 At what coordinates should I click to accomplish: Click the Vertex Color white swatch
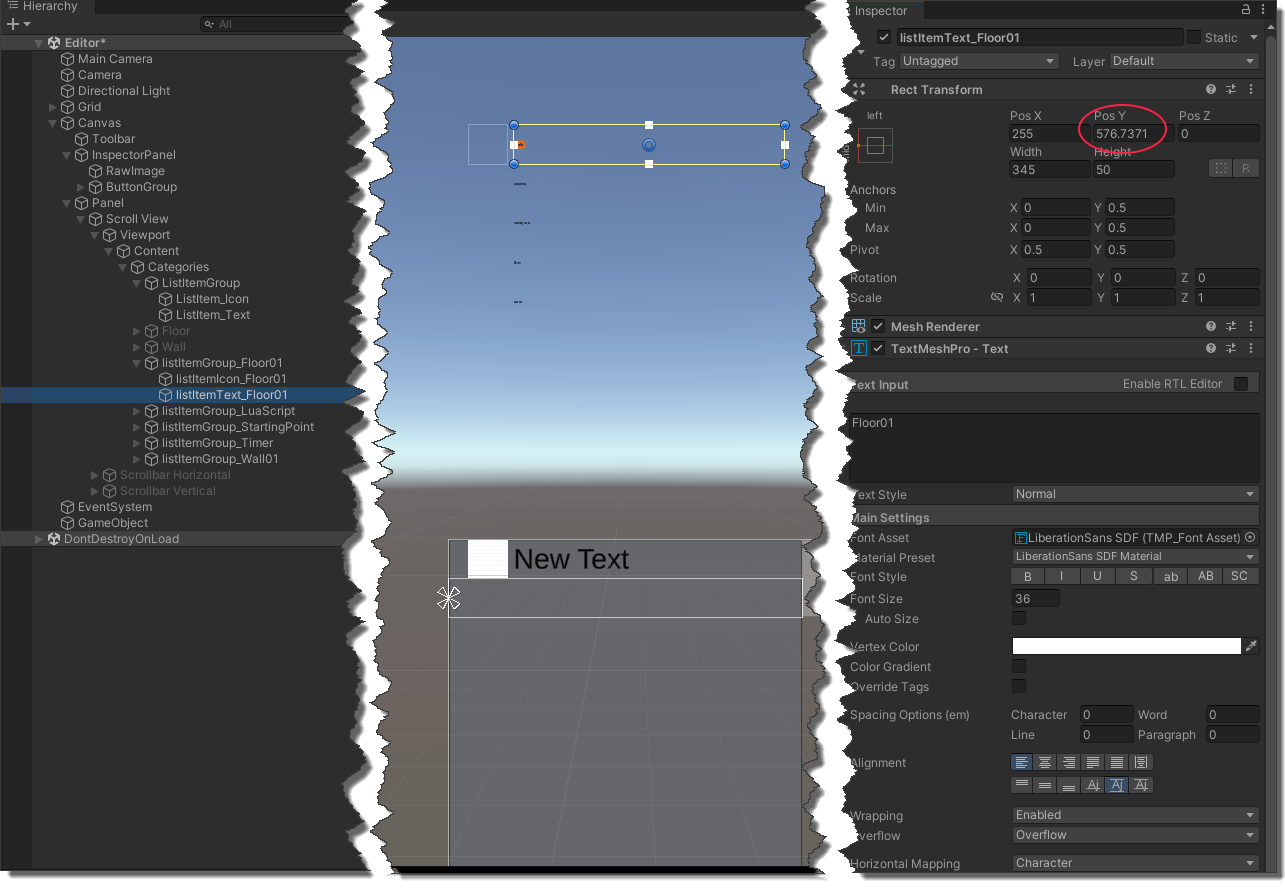click(x=1127, y=646)
